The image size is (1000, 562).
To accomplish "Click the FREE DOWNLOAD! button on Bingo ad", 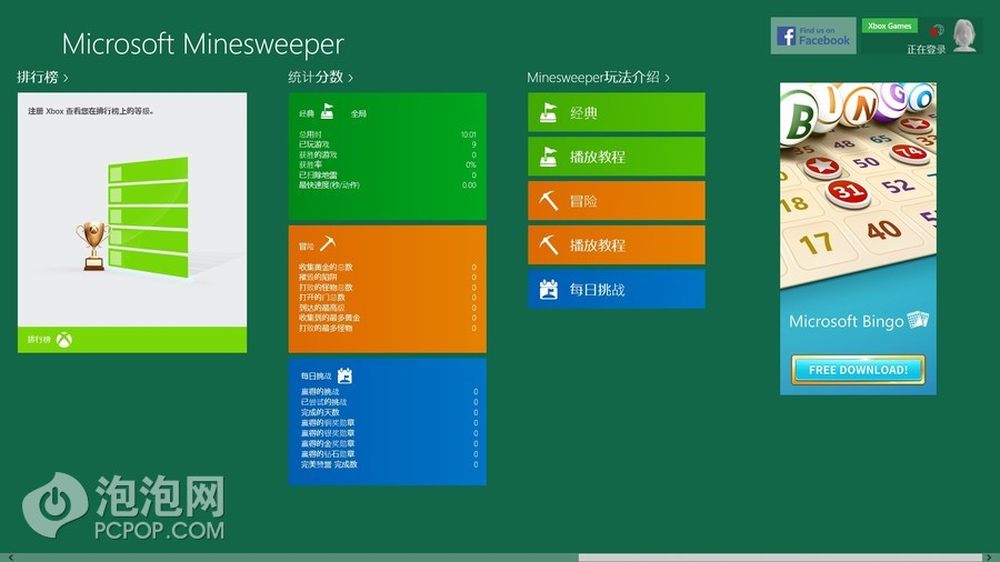I will (858, 370).
